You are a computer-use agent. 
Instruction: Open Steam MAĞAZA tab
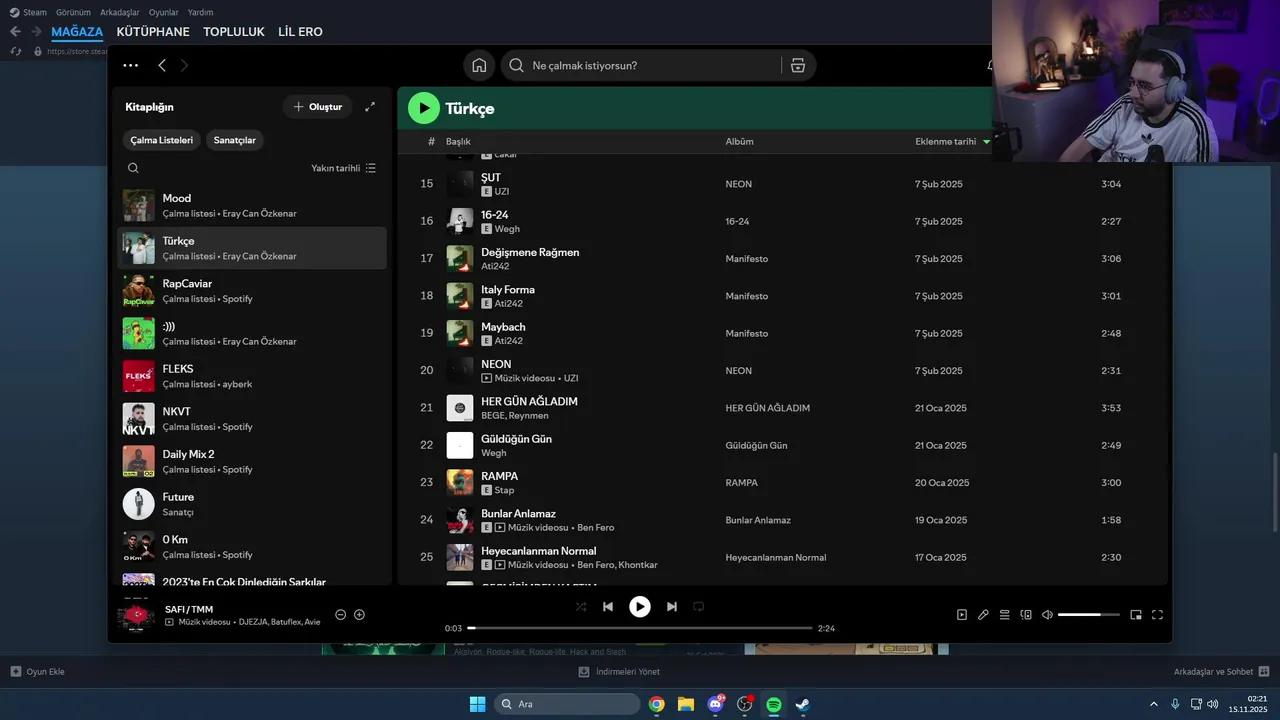click(77, 32)
